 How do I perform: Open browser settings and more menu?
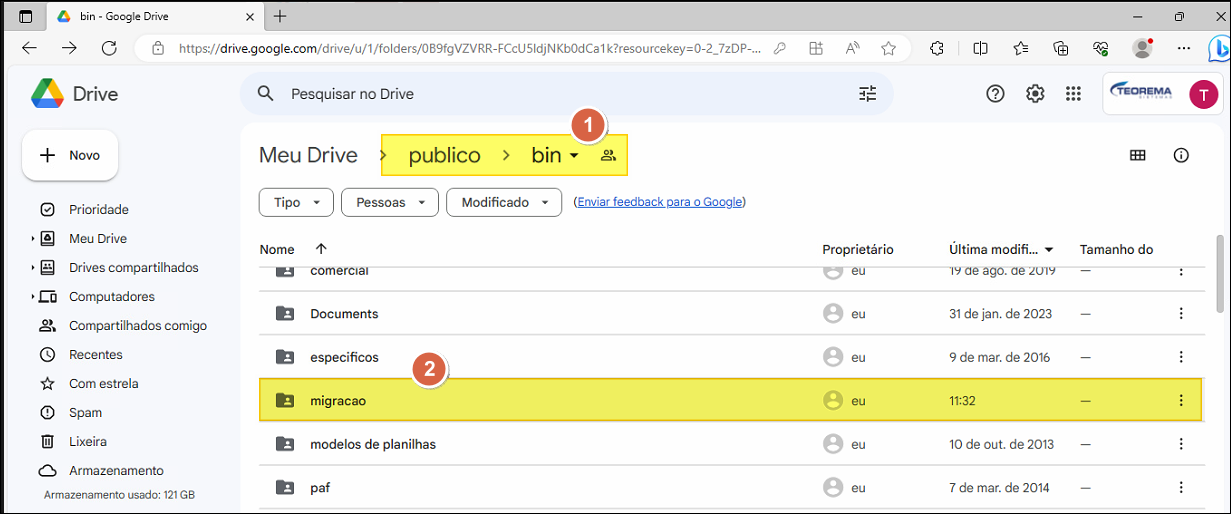(1184, 48)
